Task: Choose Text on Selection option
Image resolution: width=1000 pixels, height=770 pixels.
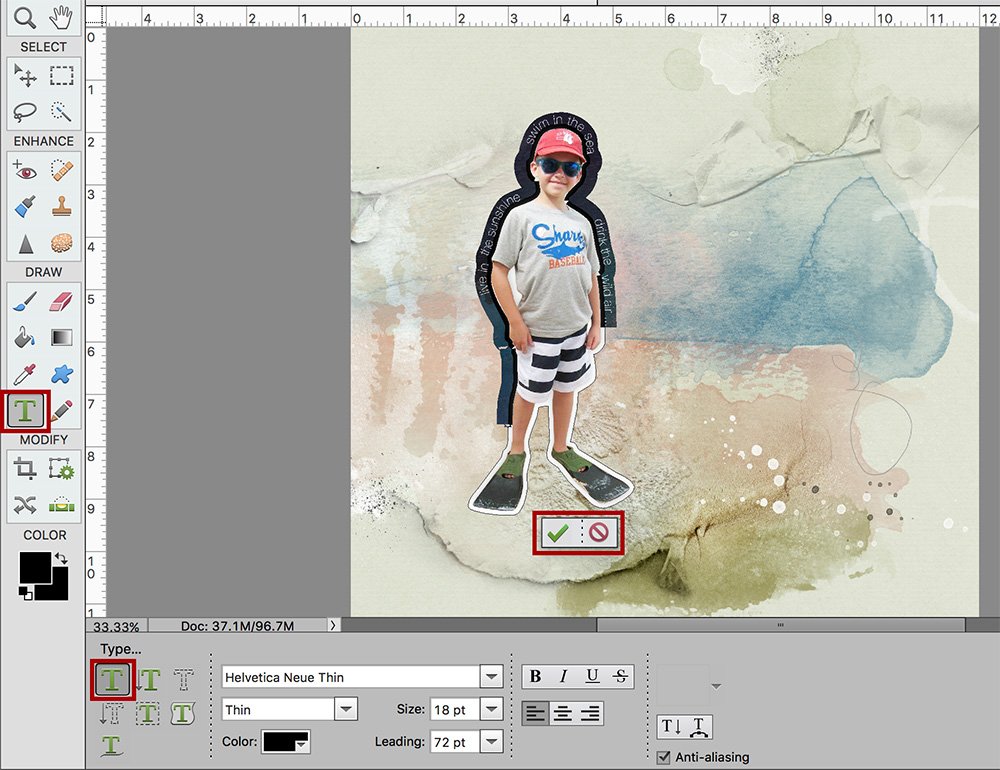Action: pos(148,713)
